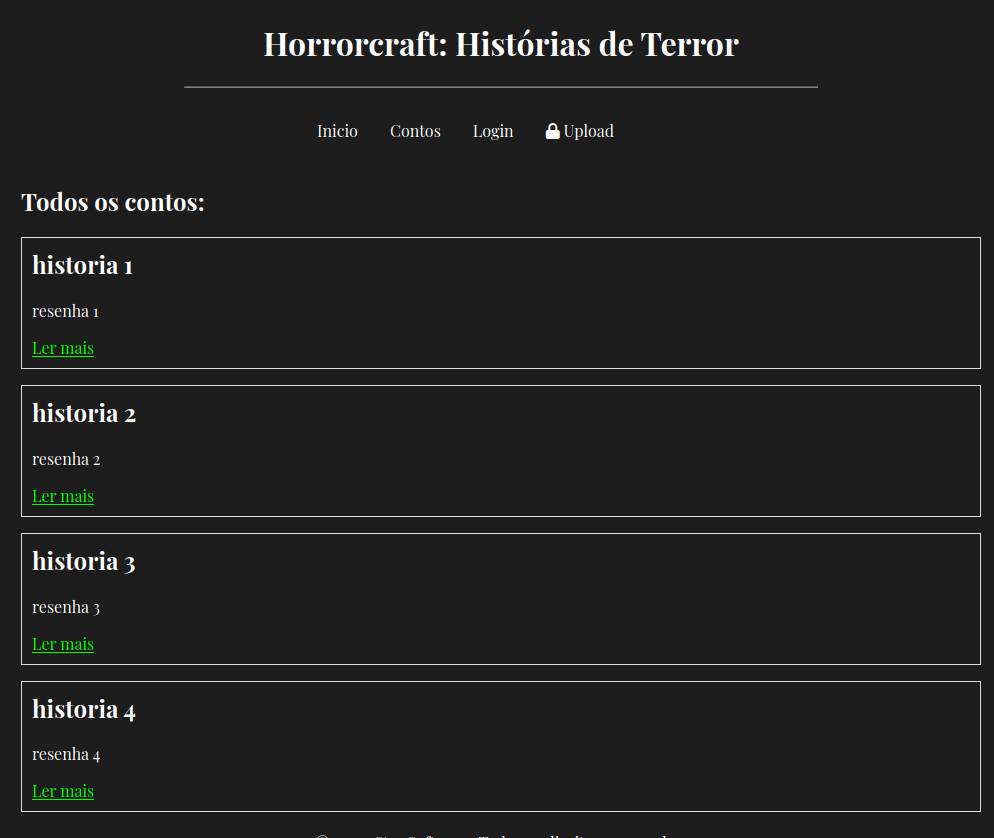Select the 'historia 2' heading
Viewport: 994px width, 838px height.
(84, 413)
